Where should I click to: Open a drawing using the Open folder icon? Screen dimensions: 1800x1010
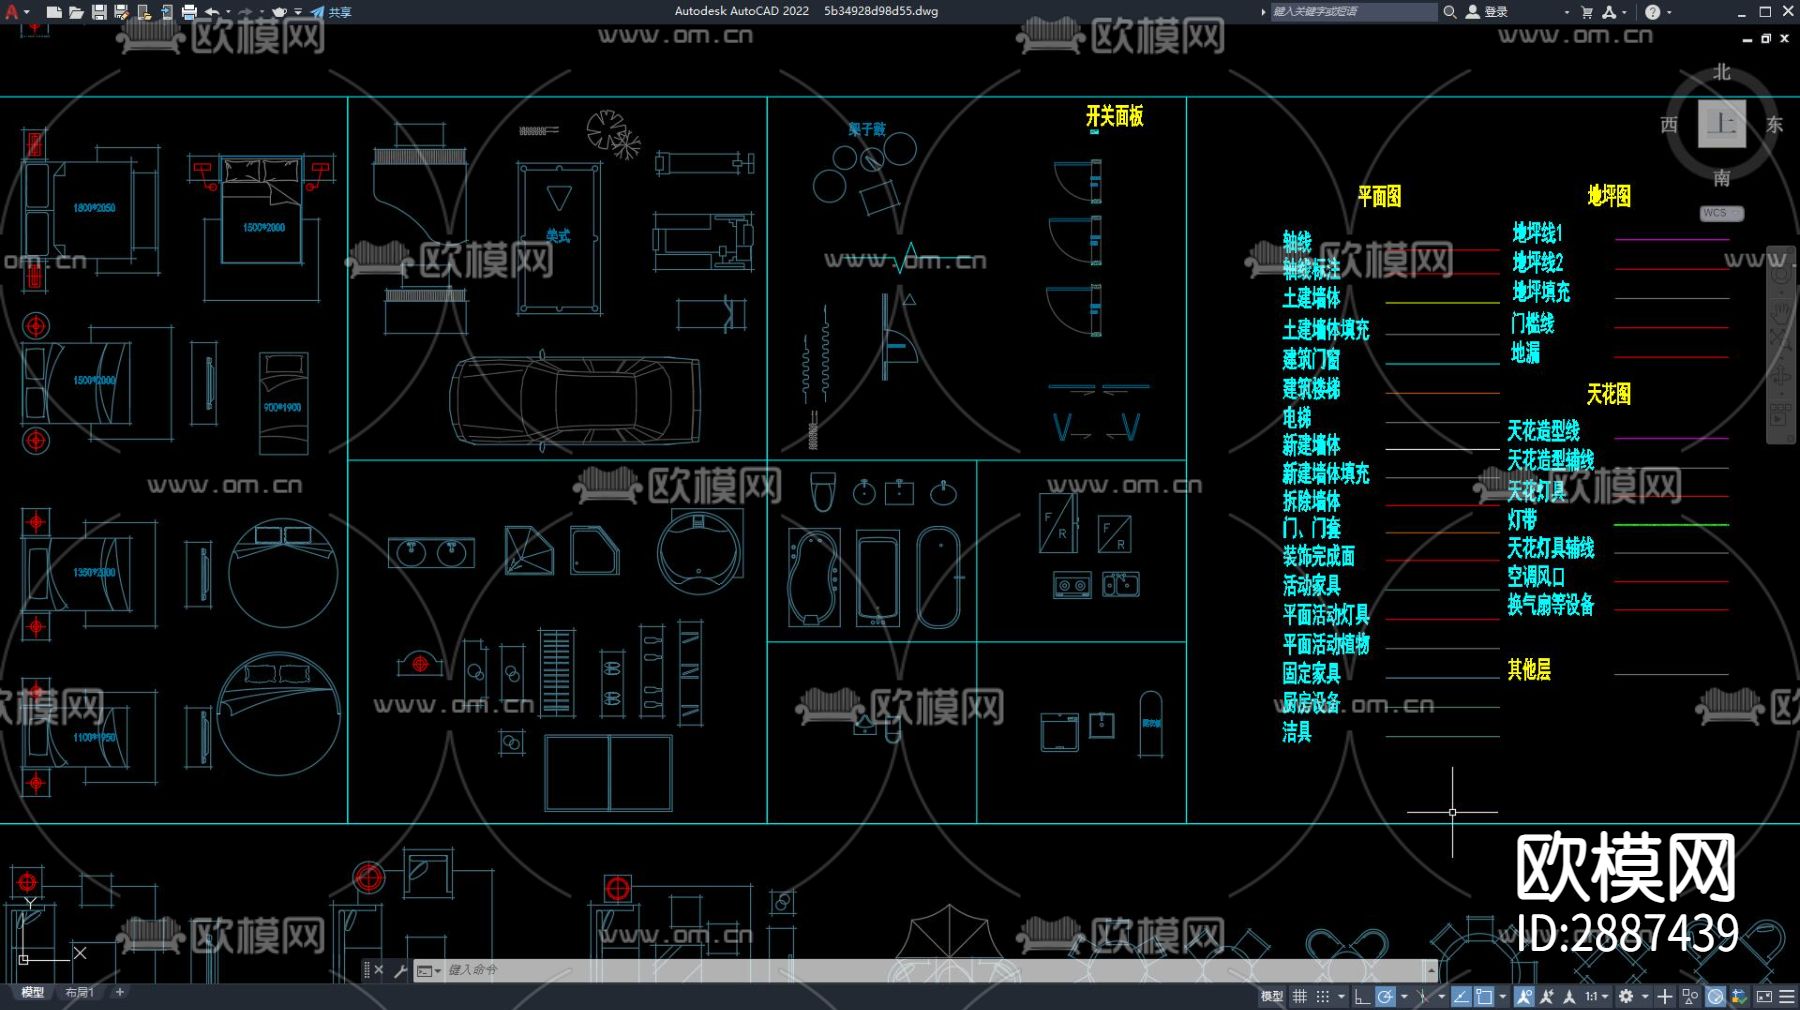pyautogui.click(x=76, y=11)
